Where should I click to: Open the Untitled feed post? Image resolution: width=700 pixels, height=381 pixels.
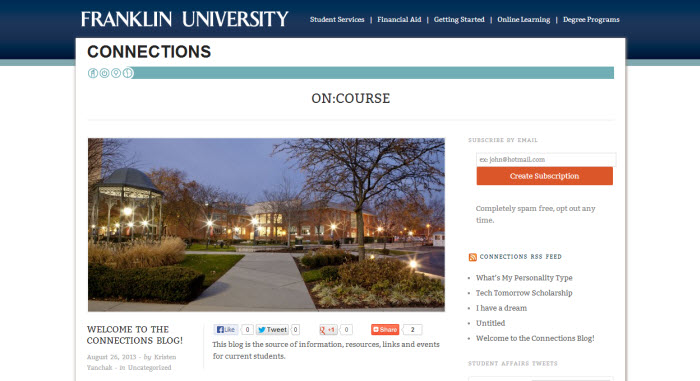(490, 323)
